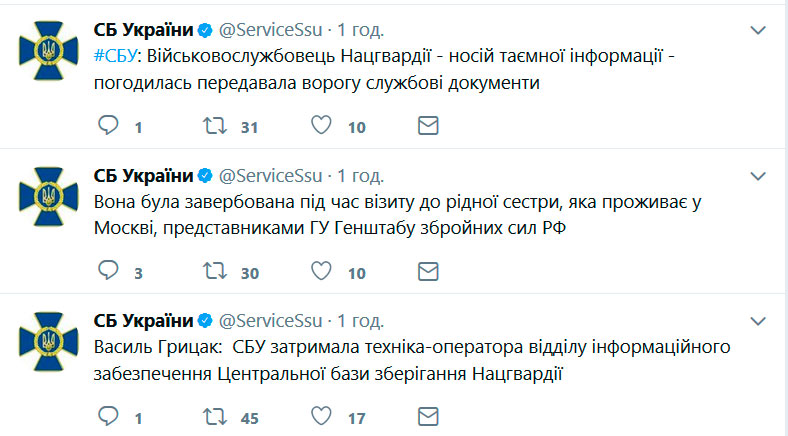The image size is (788, 436).
Task: Click the #СБУ hashtag link
Action: click(116, 55)
